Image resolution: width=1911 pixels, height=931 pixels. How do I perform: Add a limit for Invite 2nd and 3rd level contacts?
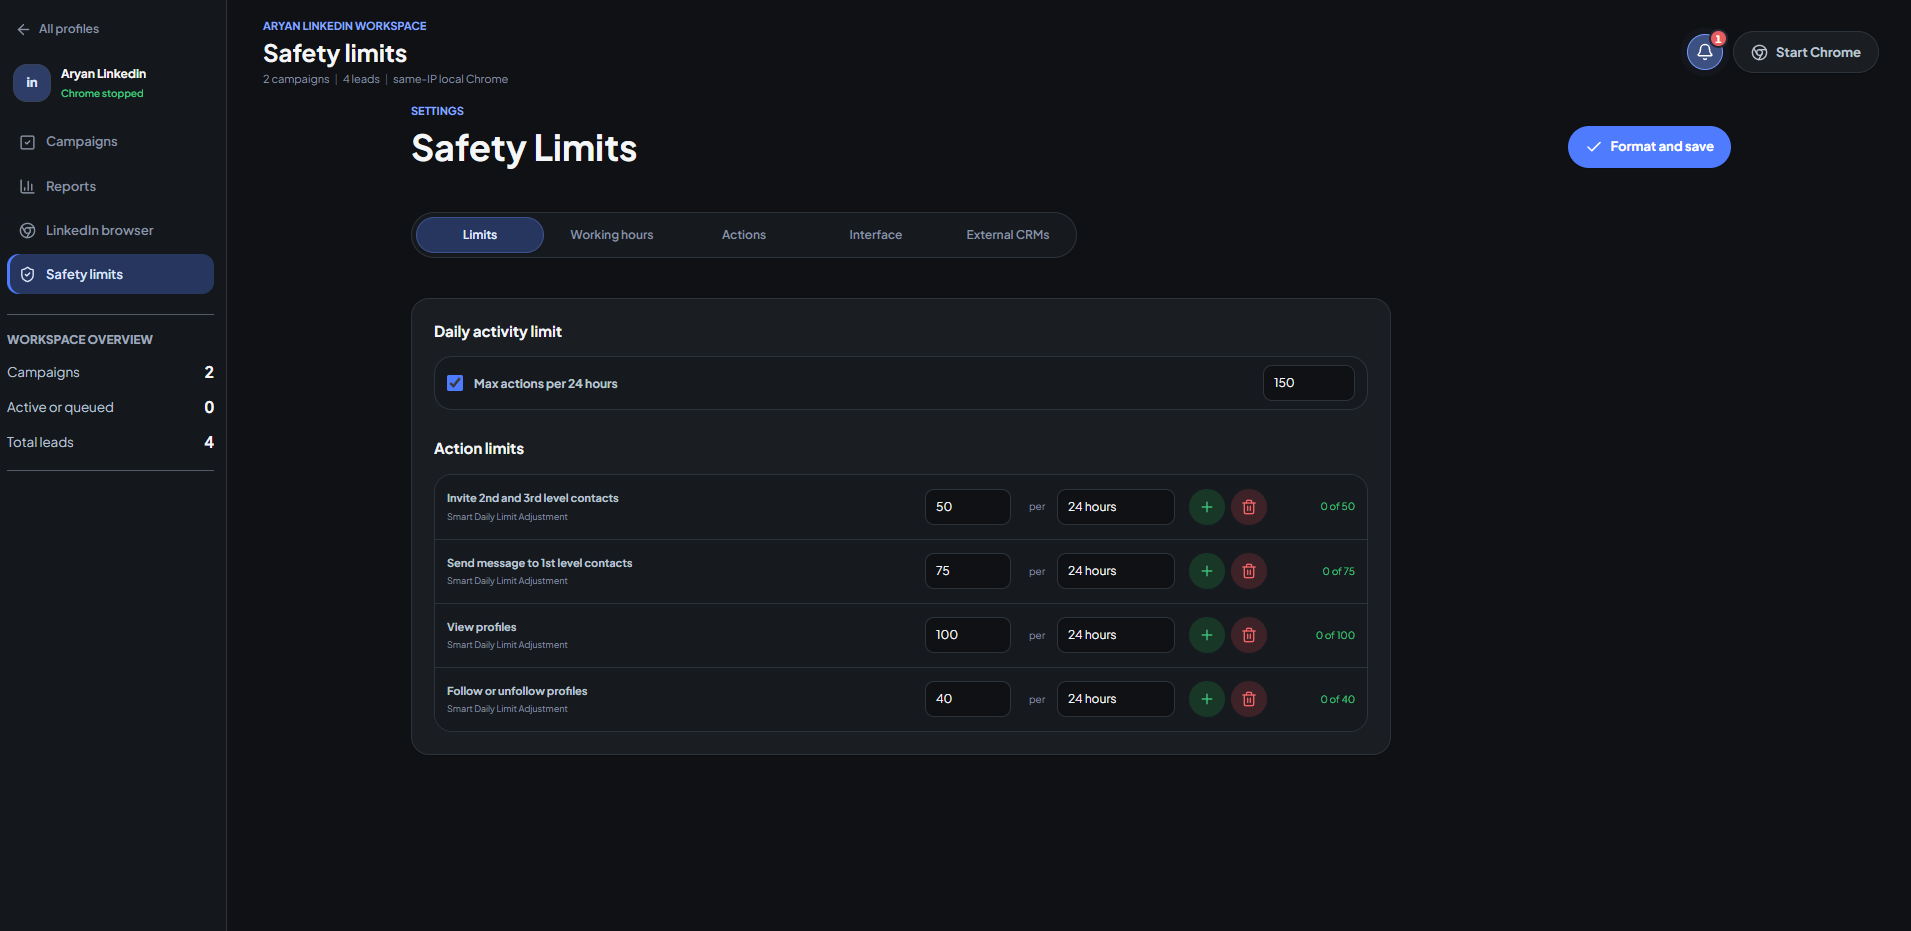pyautogui.click(x=1206, y=507)
